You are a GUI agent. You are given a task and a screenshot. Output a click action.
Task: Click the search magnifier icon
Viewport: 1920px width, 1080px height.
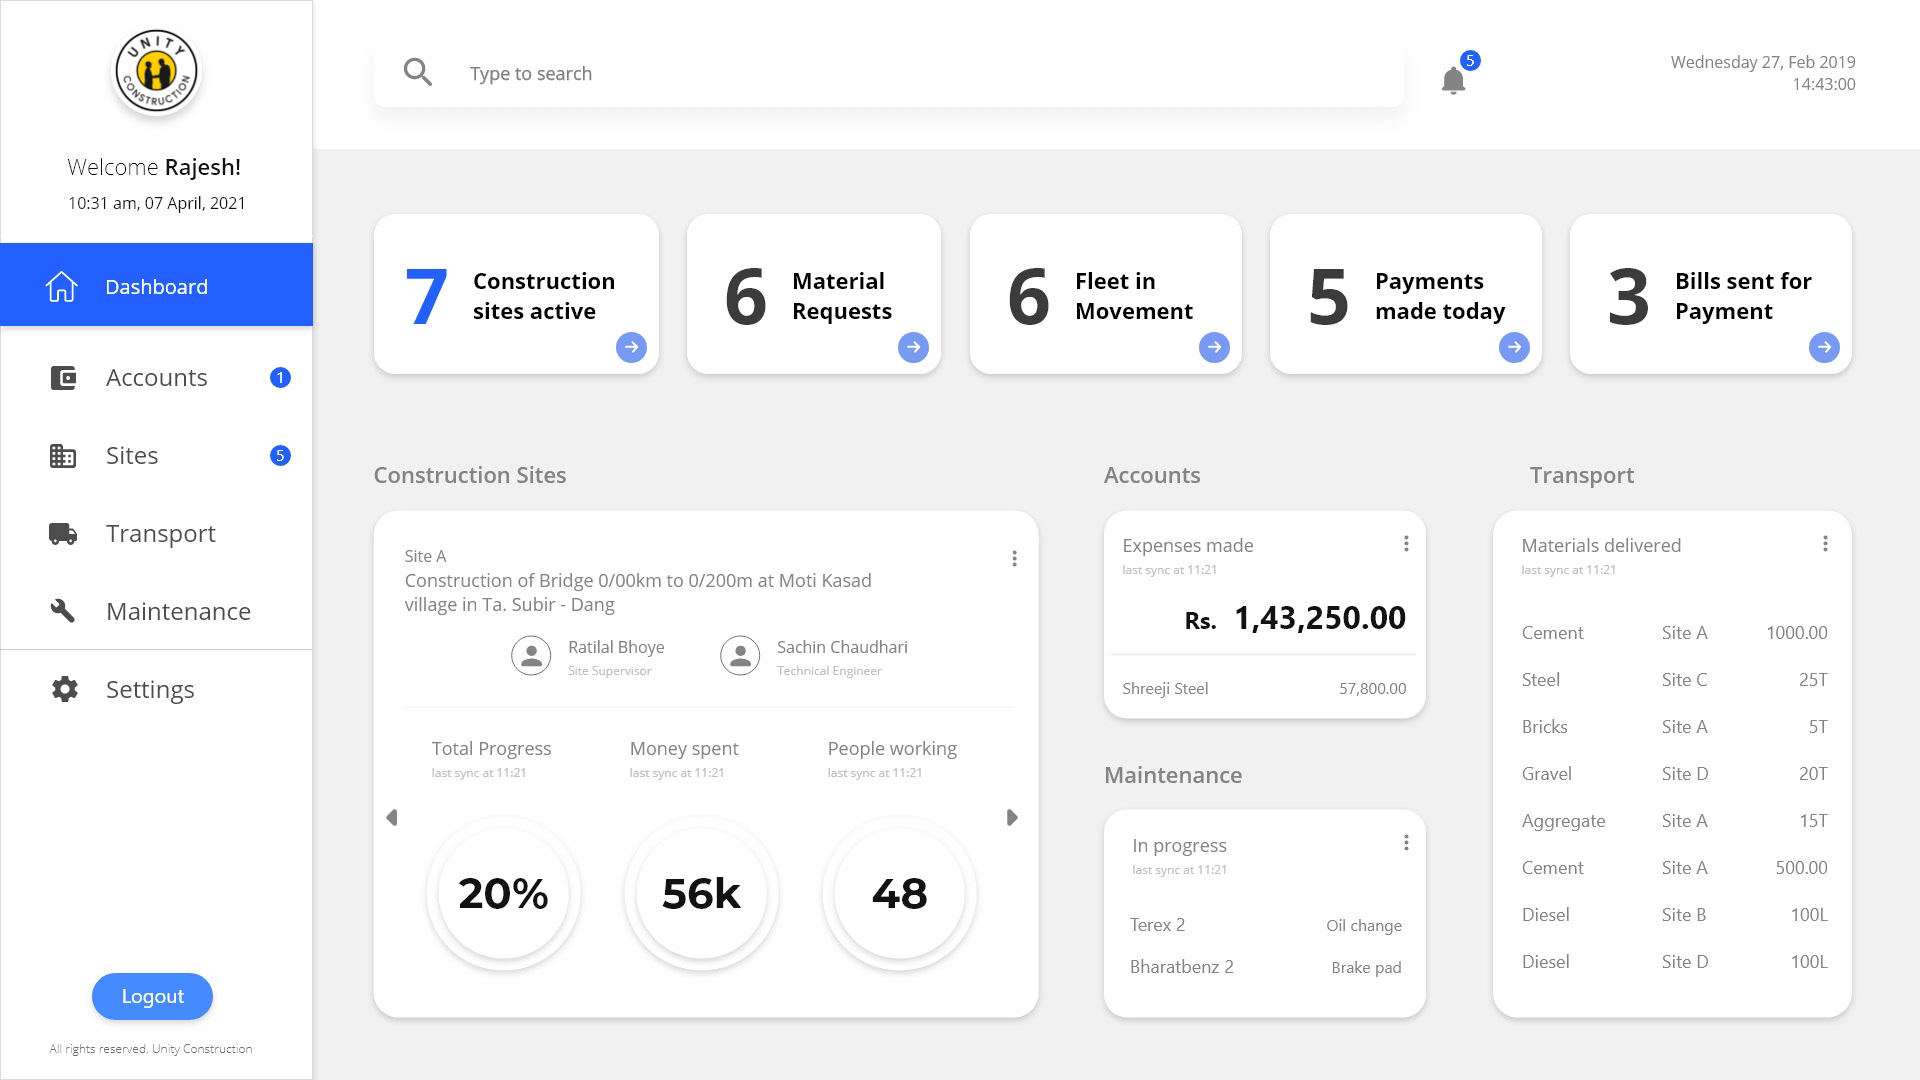(x=418, y=72)
